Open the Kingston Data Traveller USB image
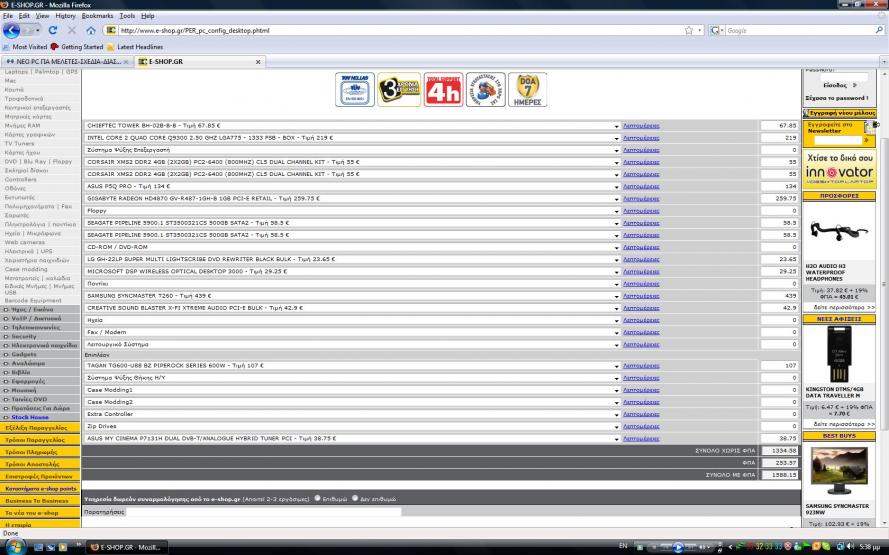Screen dimensions: 889x555 tap(839, 355)
